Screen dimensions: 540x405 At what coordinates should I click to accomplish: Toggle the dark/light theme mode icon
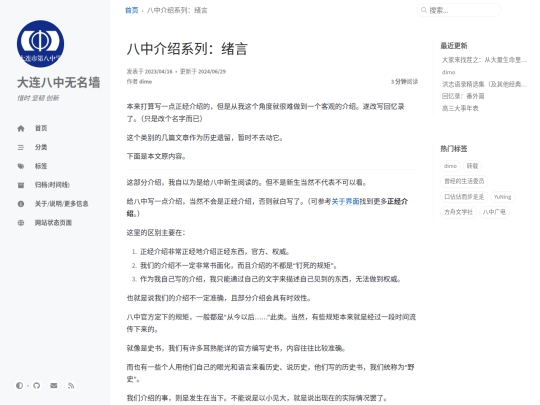(19, 385)
